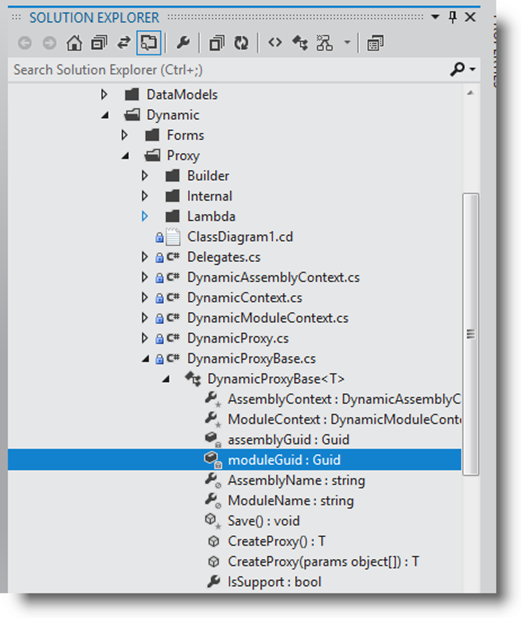Screen dimensions: 521x618
Task: Click the Forward navigation arrow in toolbar
Action: 49,43
